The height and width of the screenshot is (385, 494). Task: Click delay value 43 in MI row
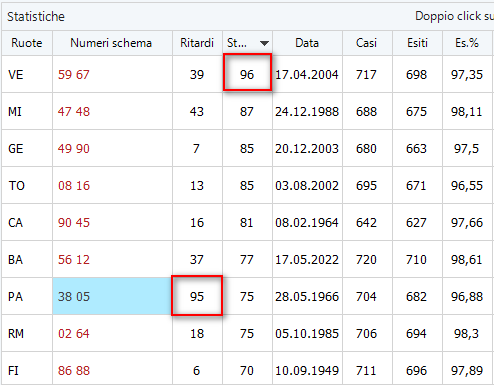197,111
